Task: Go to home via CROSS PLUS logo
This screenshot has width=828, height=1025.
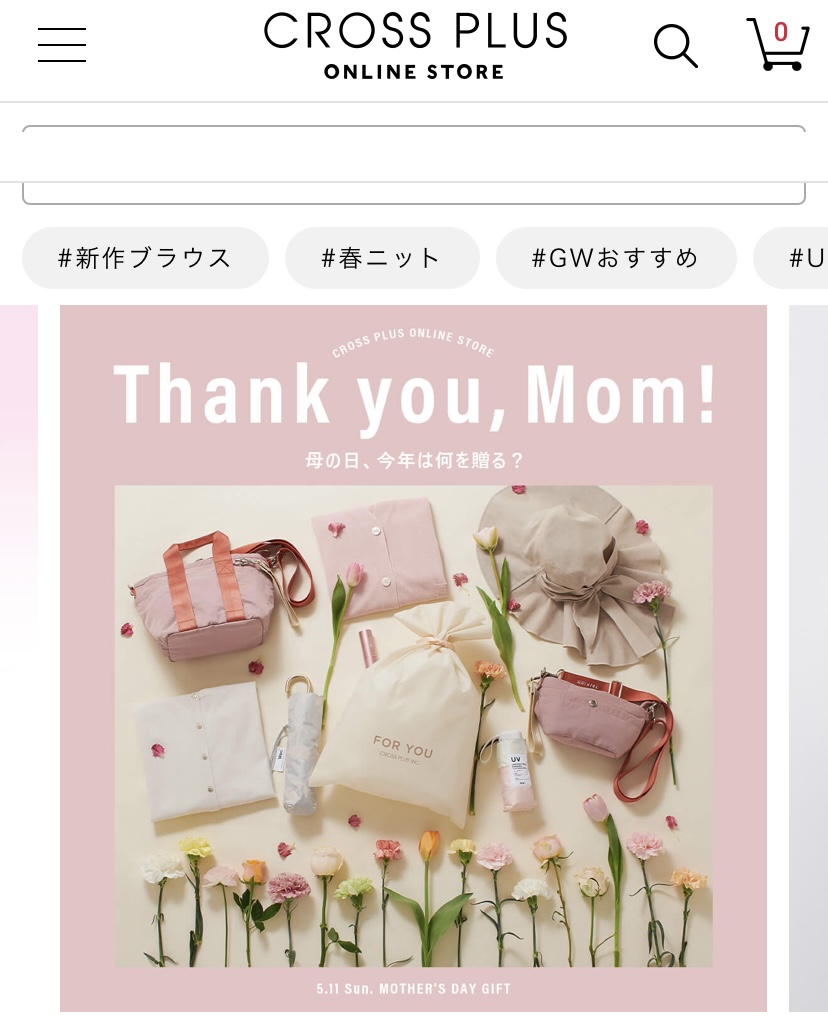Action: tap(414, 45)
